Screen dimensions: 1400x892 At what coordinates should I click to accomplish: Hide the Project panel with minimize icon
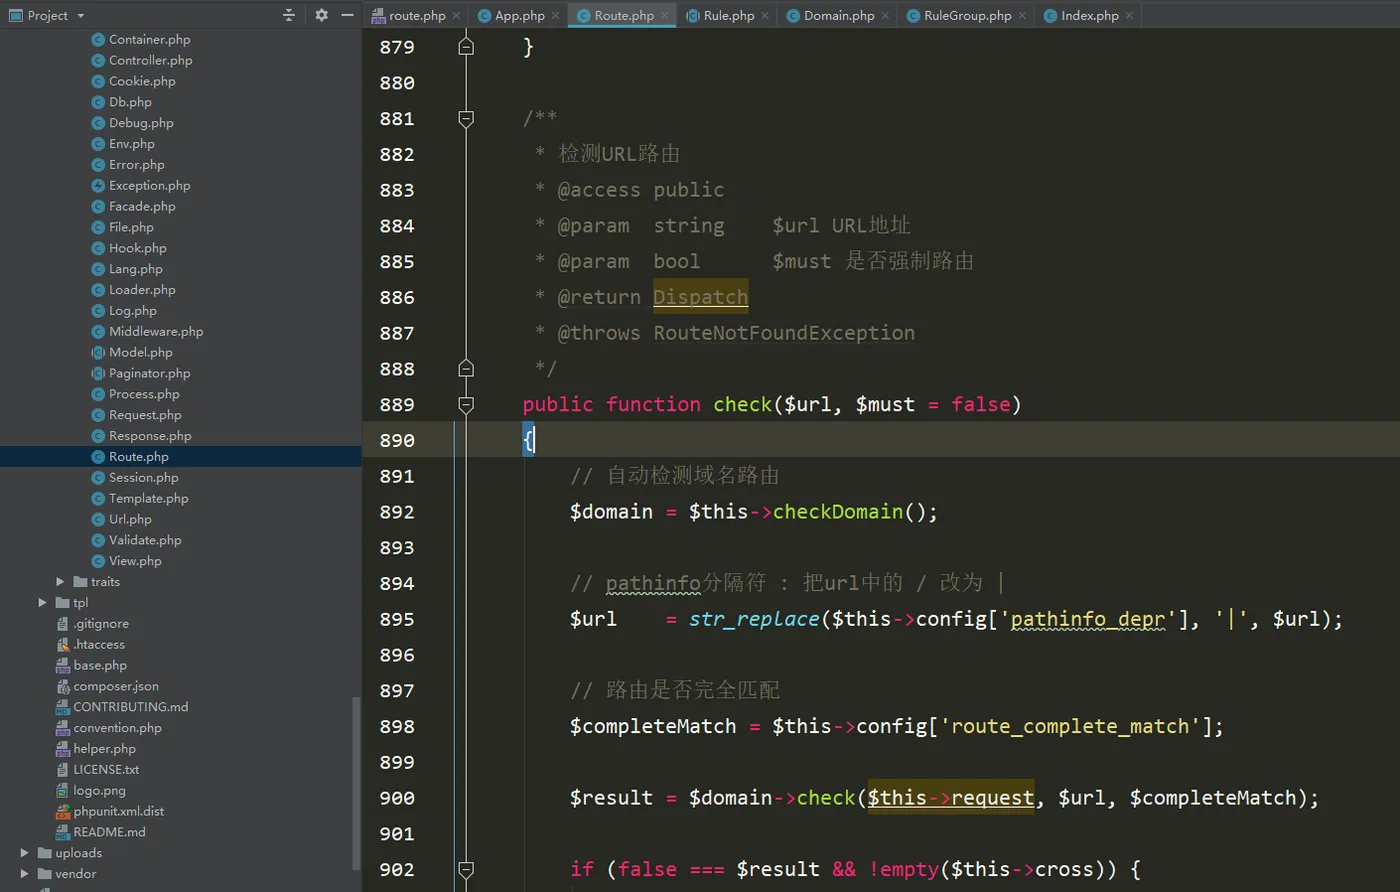pos(347,15)
